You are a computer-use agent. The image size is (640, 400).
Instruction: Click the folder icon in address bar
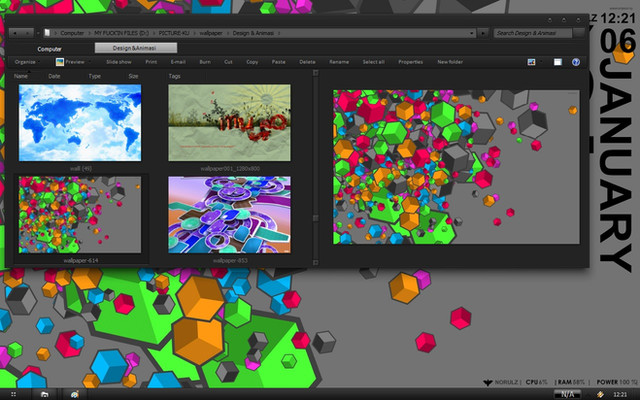pos(47,33)
